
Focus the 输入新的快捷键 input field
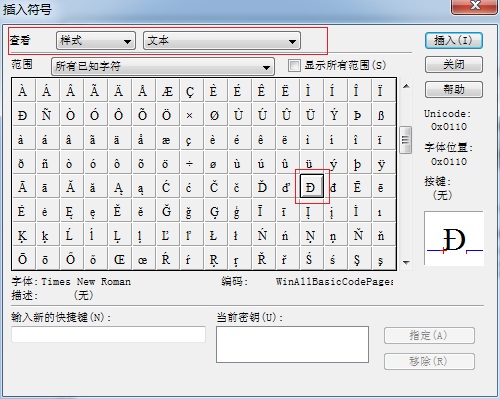(108, 334)
